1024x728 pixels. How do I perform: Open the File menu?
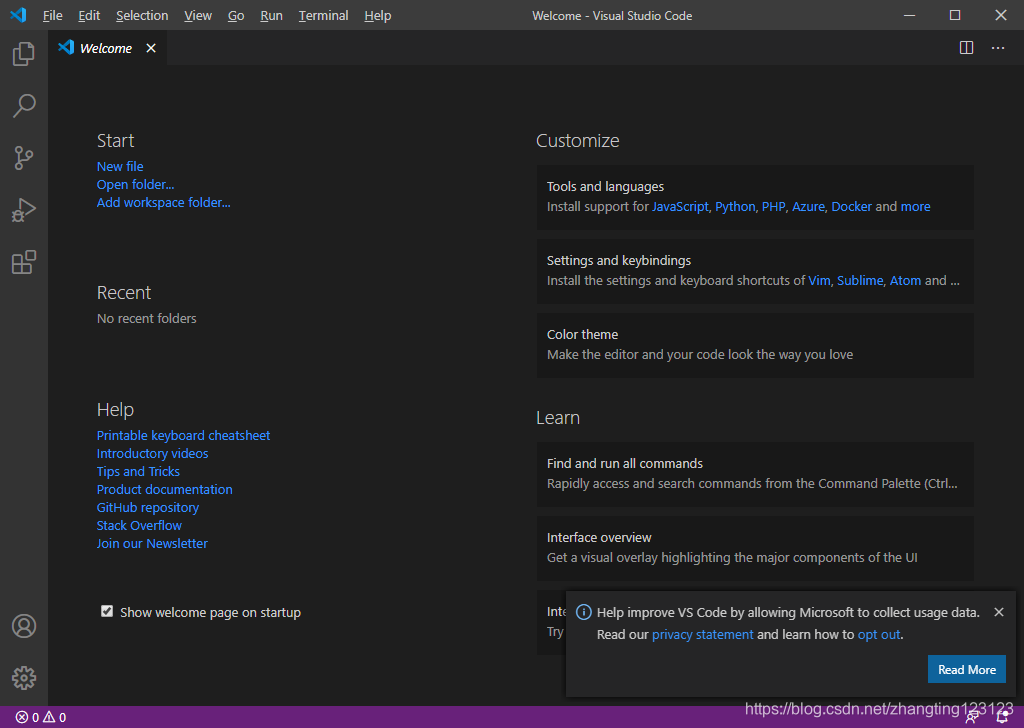(x=52, y=15)
